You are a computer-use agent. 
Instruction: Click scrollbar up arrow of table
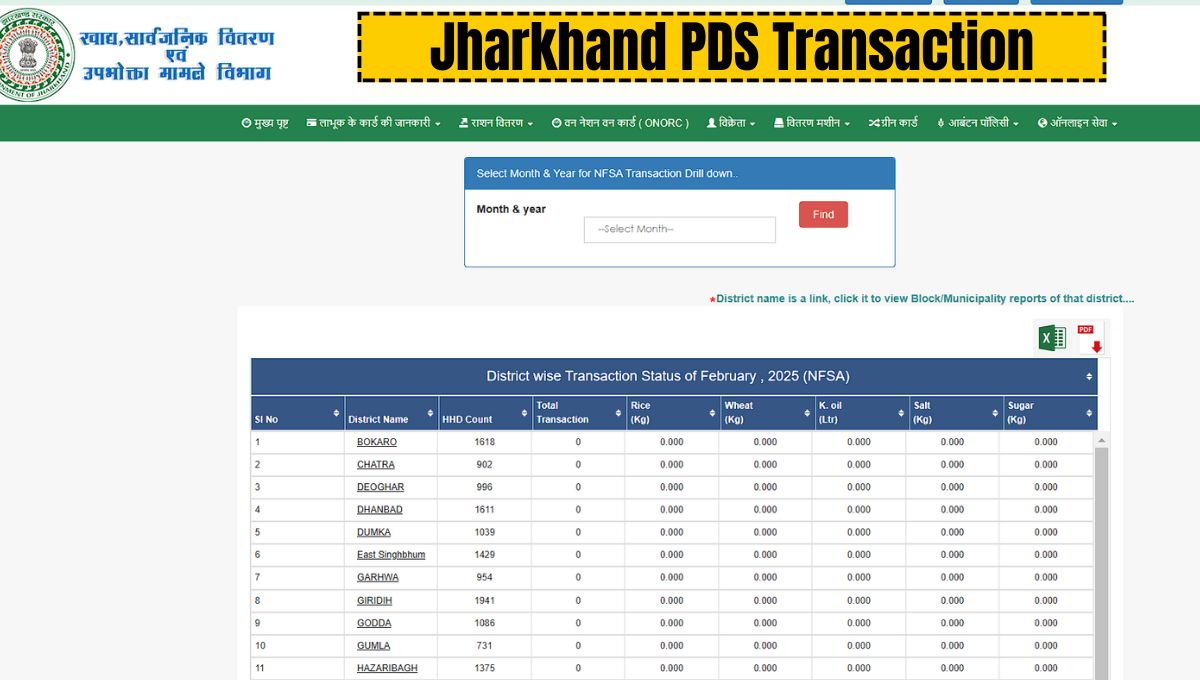click(x=1102, y=439)
